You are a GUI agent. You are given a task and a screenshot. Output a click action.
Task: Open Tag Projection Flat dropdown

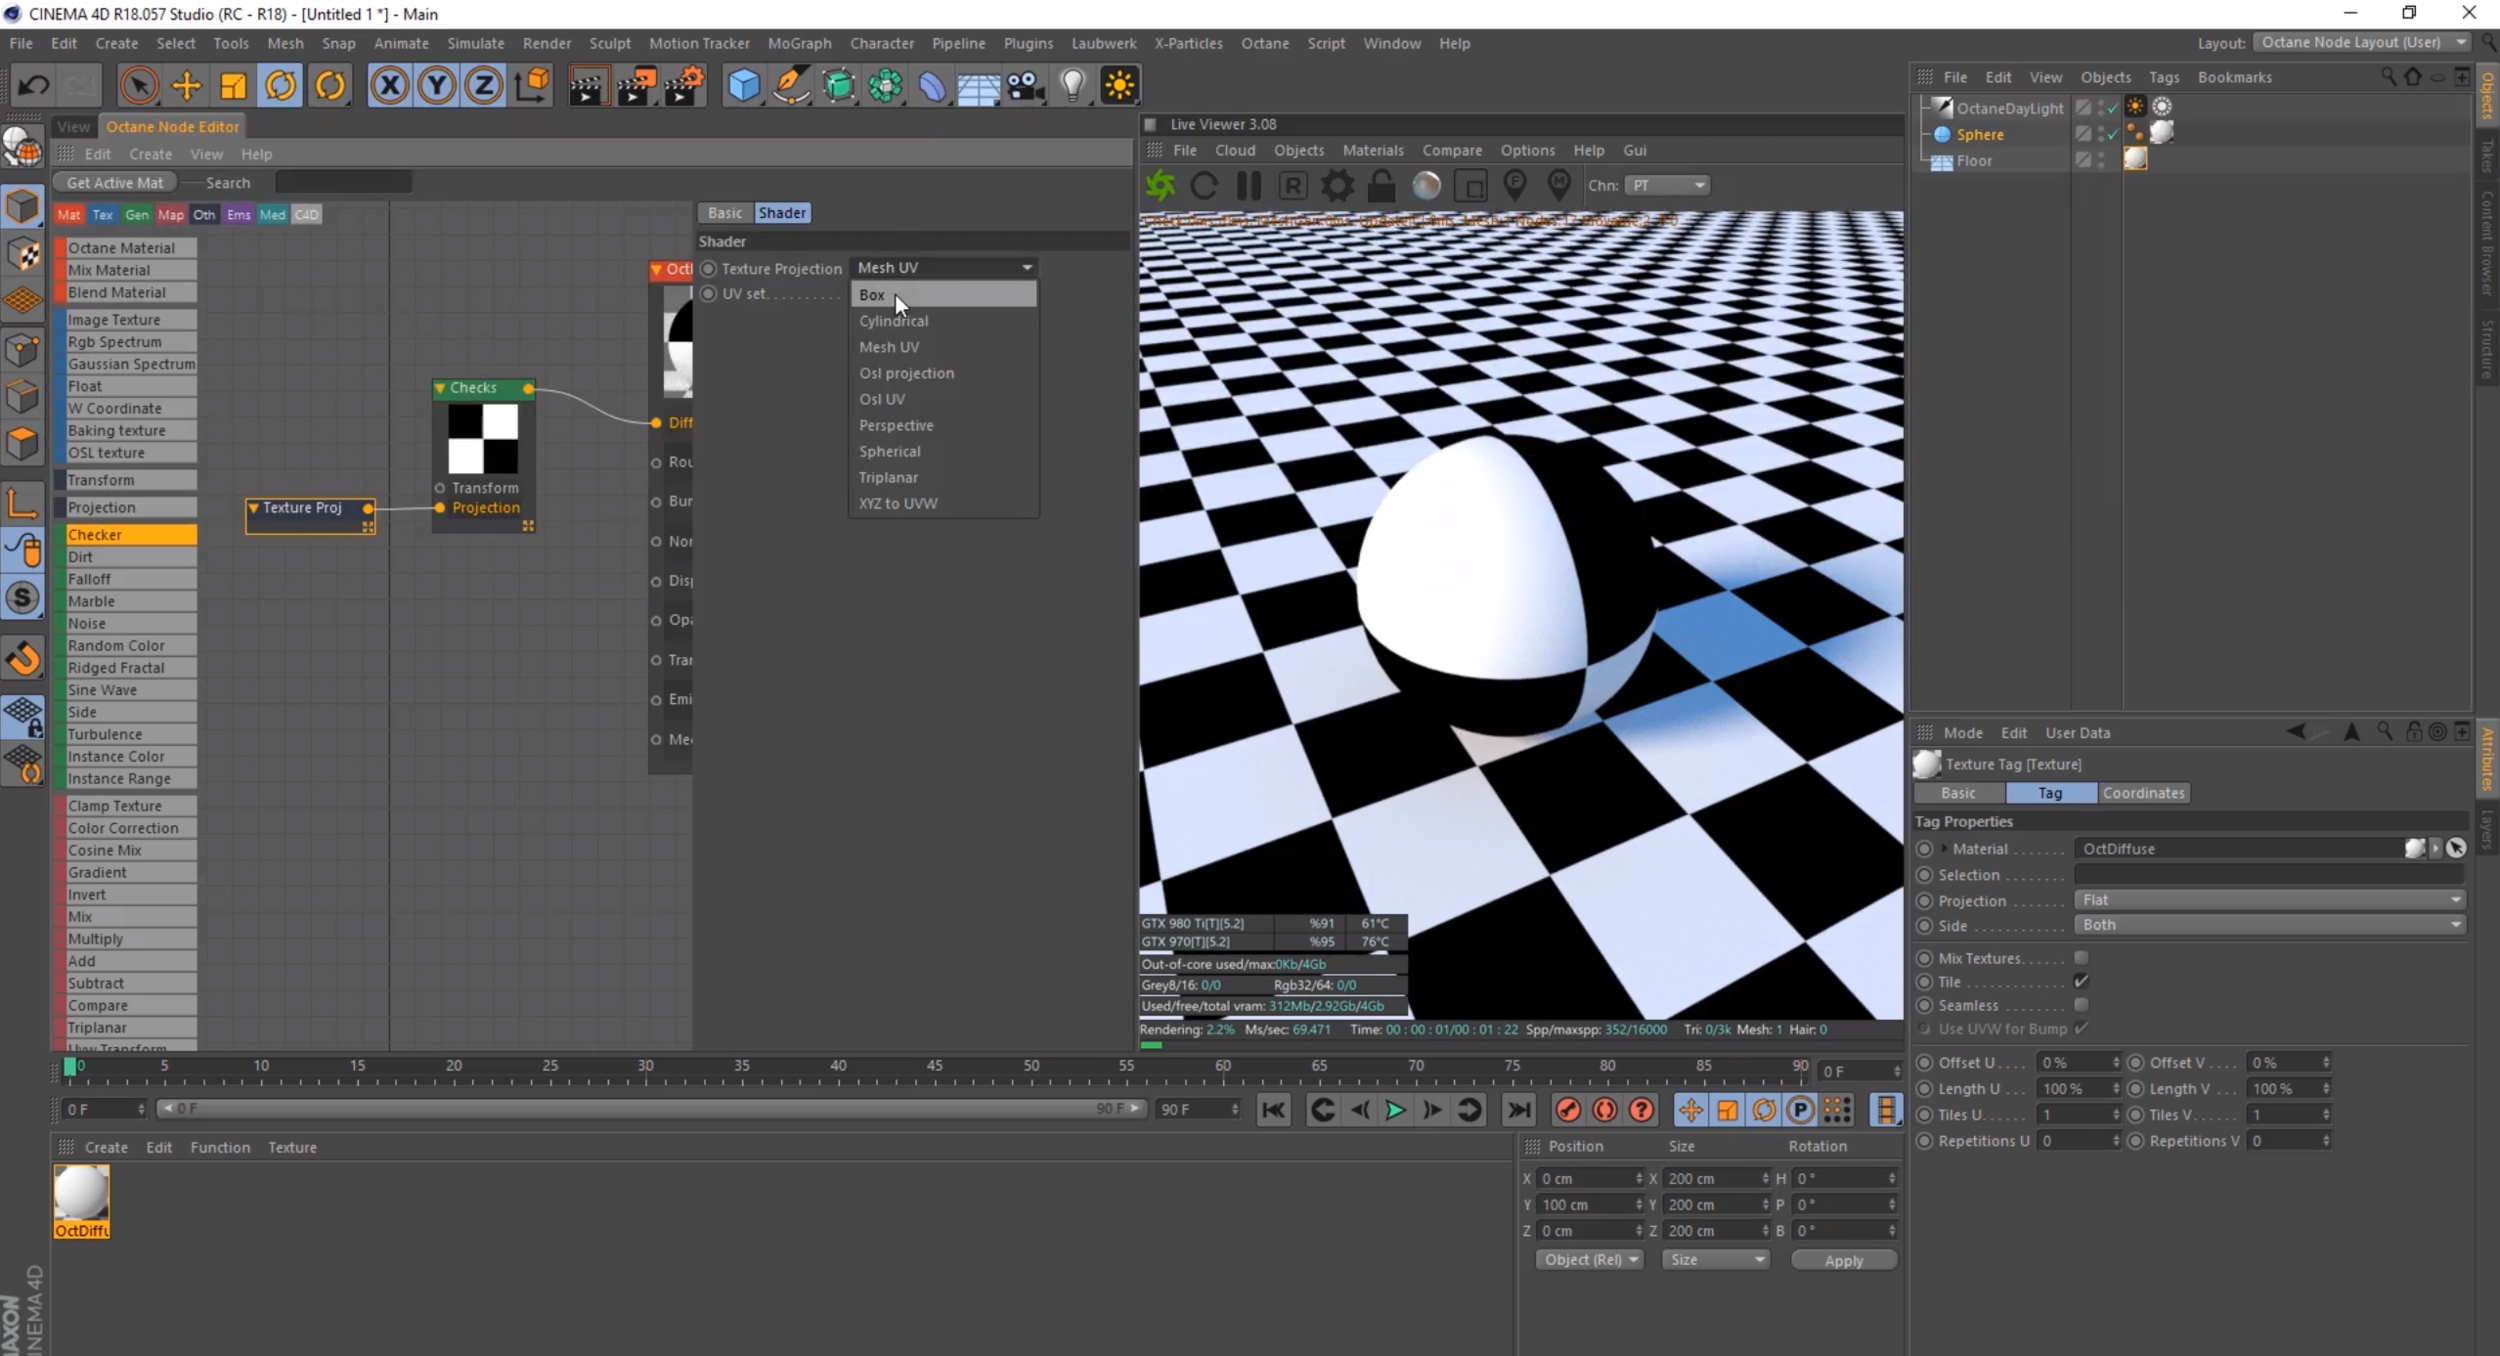click(x=2269, y=900)
